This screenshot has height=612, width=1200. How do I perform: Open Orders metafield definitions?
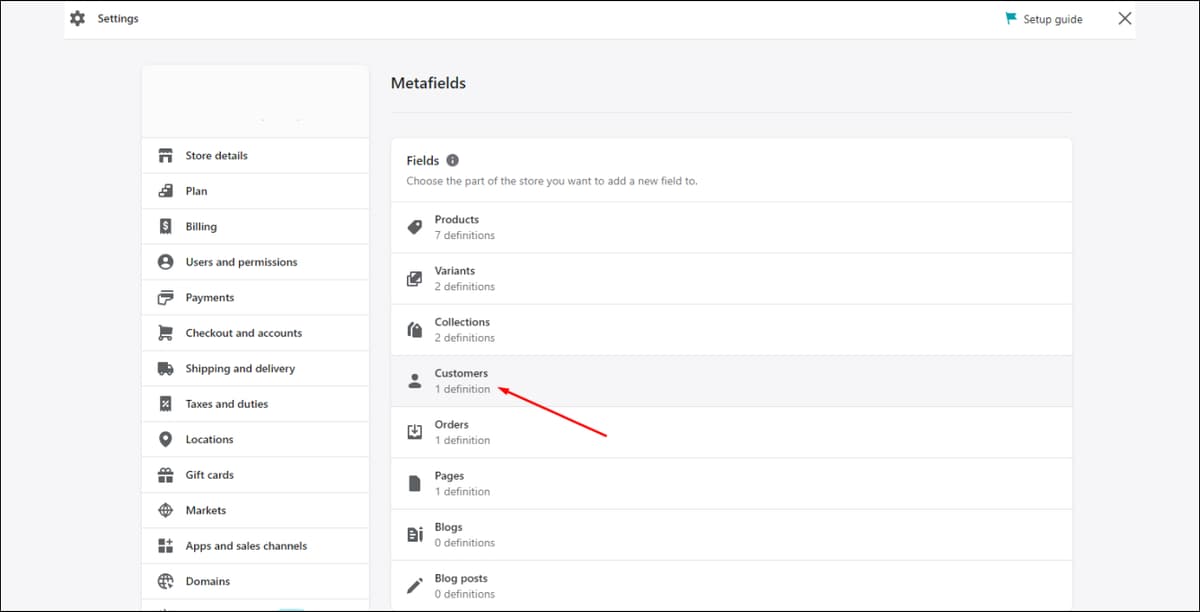[731, 433]
